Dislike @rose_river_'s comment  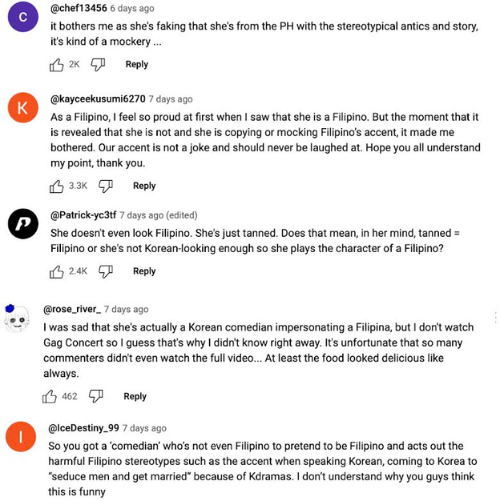tap(96, 396)
